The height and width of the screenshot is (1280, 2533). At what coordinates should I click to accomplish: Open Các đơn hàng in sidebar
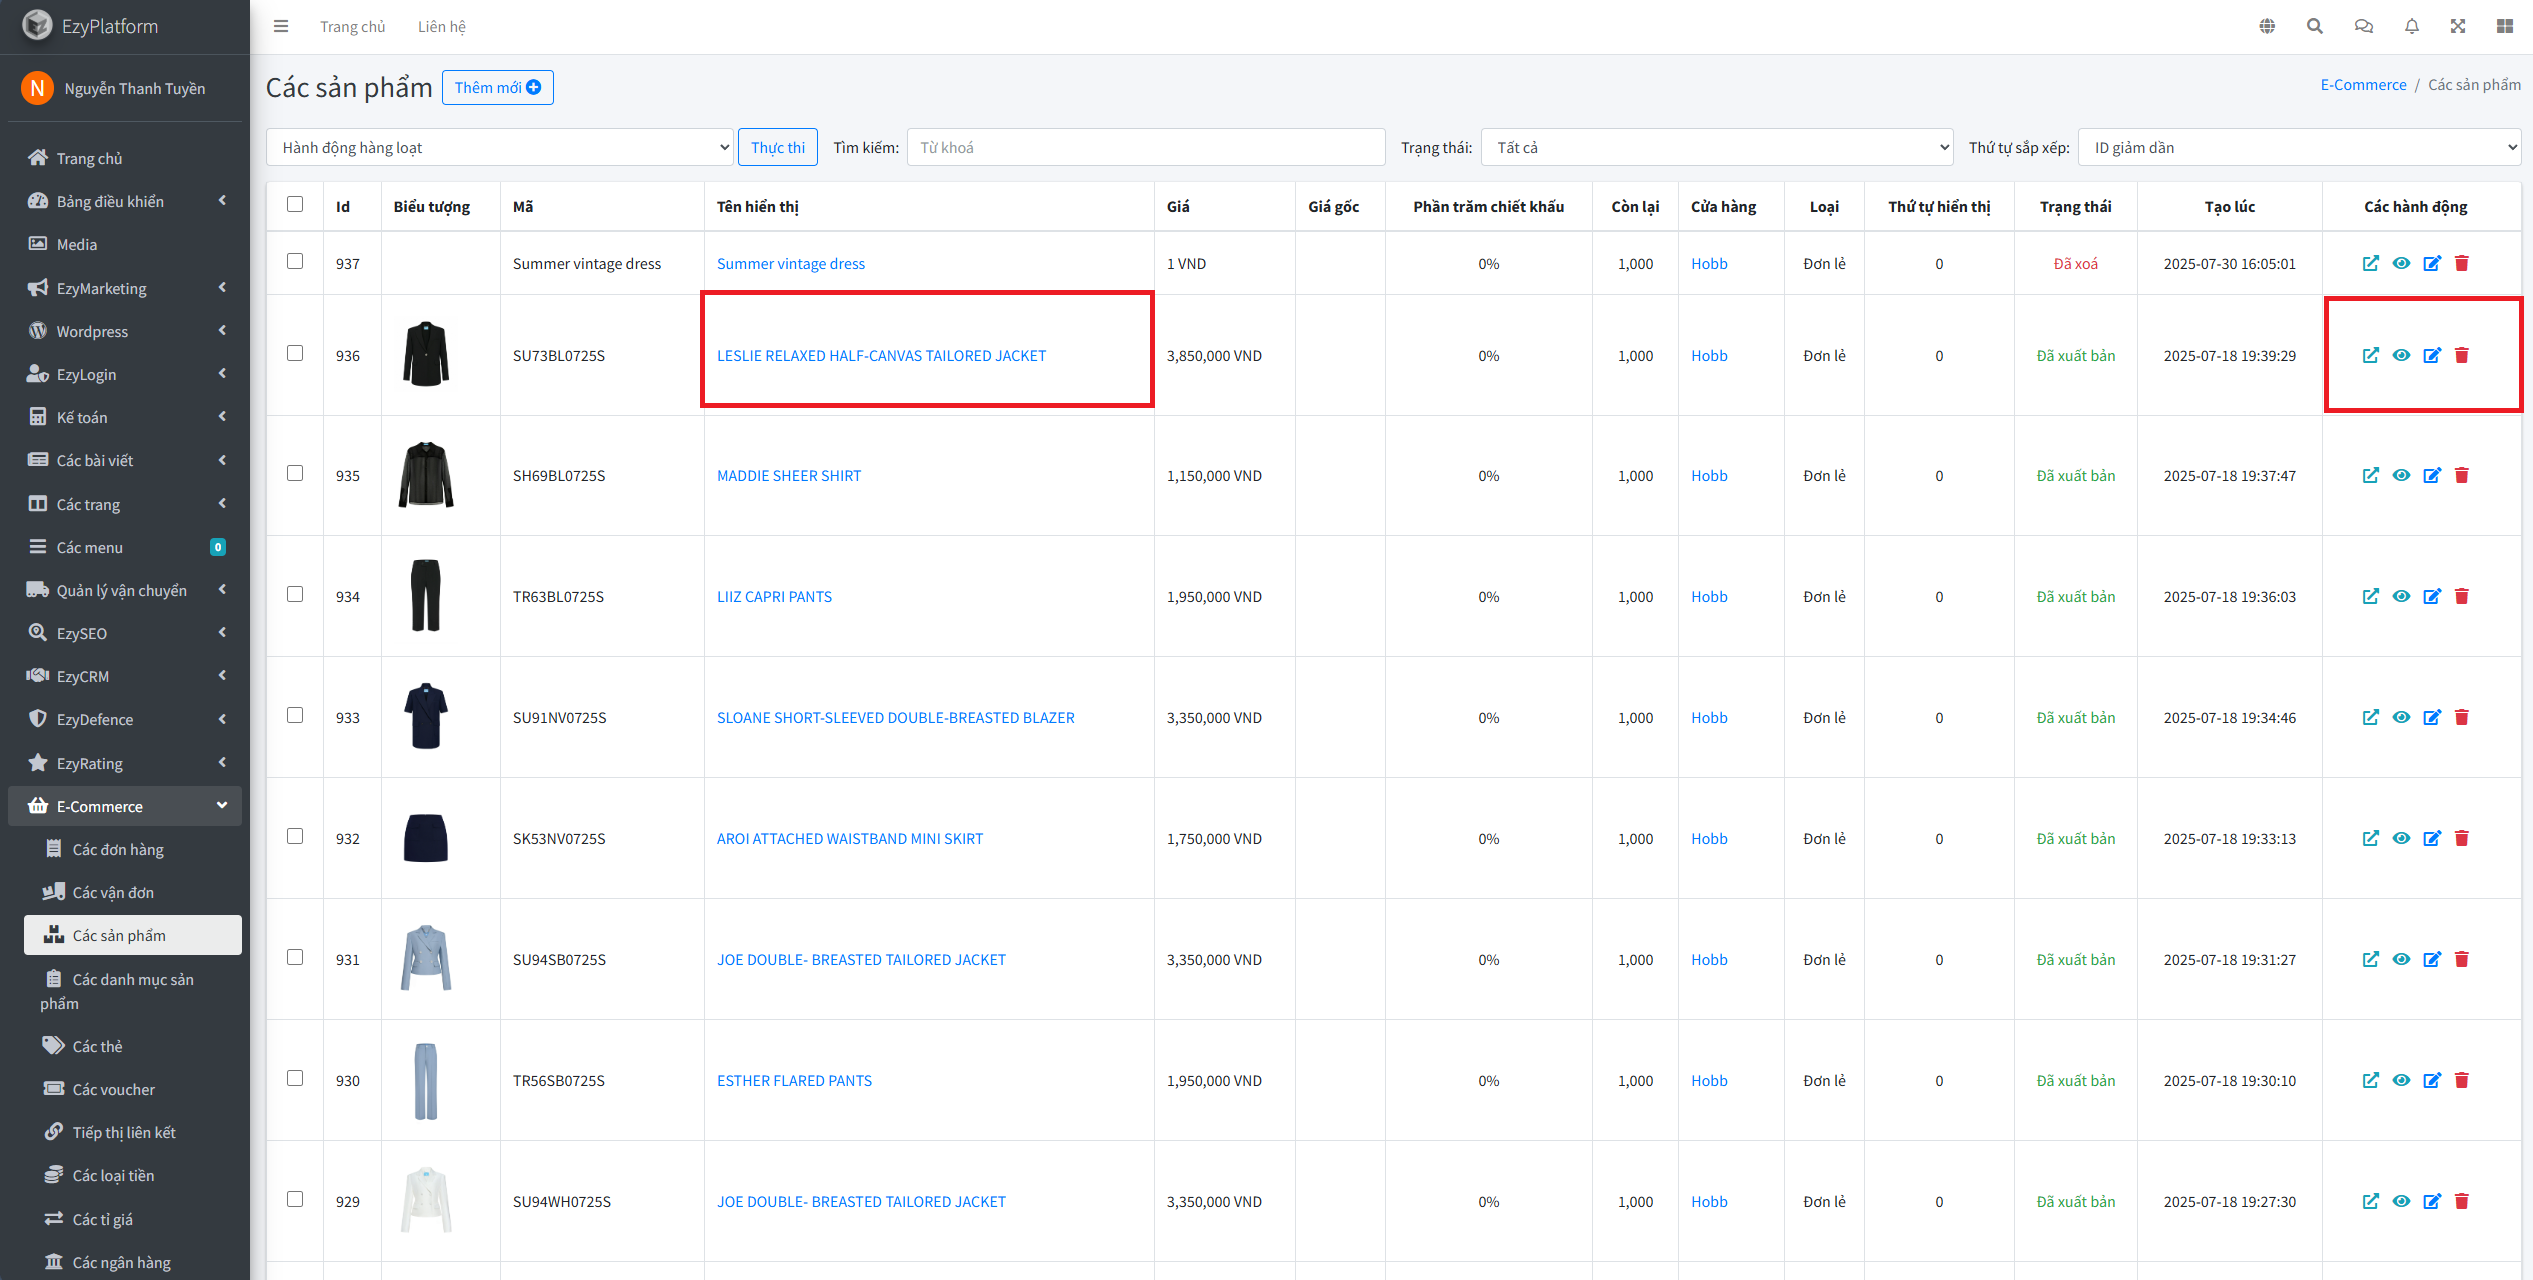click(x=118, y=850)
